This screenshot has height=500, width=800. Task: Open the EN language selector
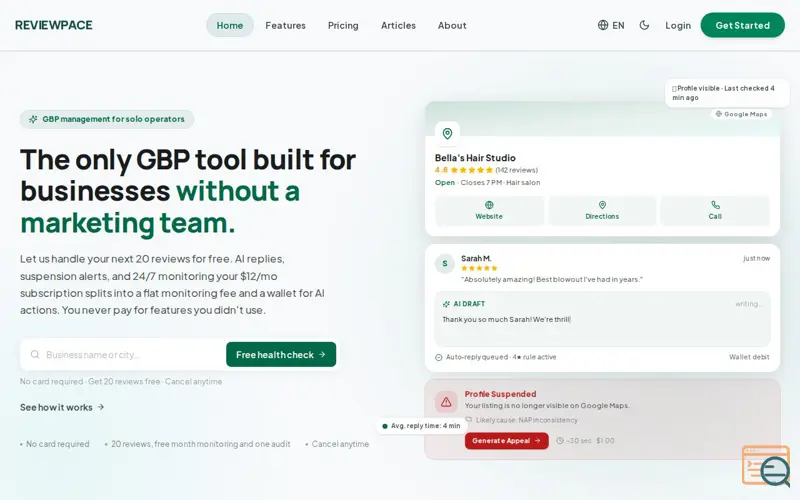pyautogui.click(x=611, y=25)
